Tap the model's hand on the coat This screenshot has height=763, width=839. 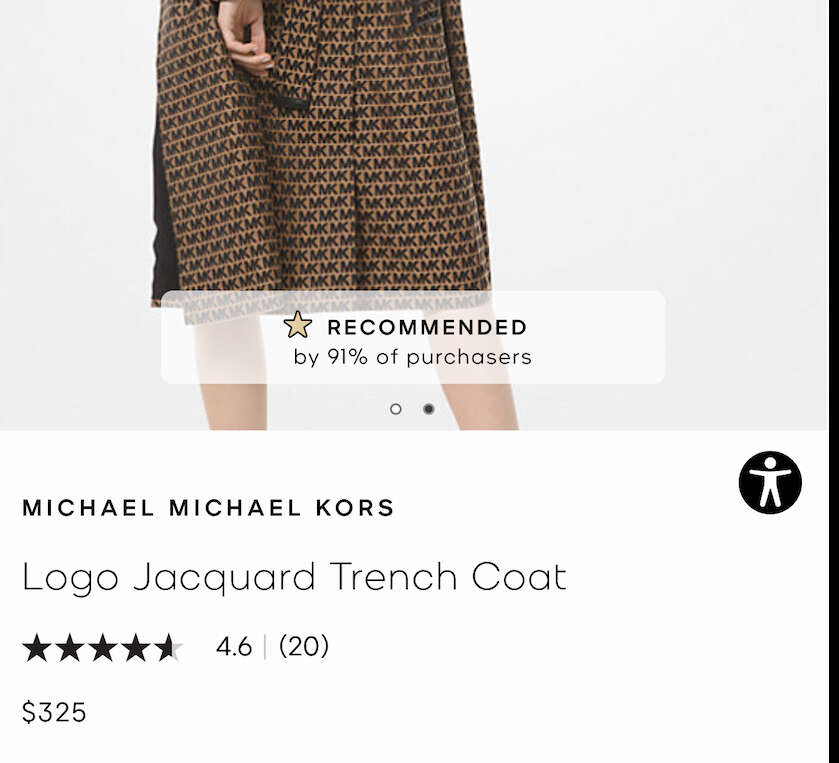pos(243,37)
